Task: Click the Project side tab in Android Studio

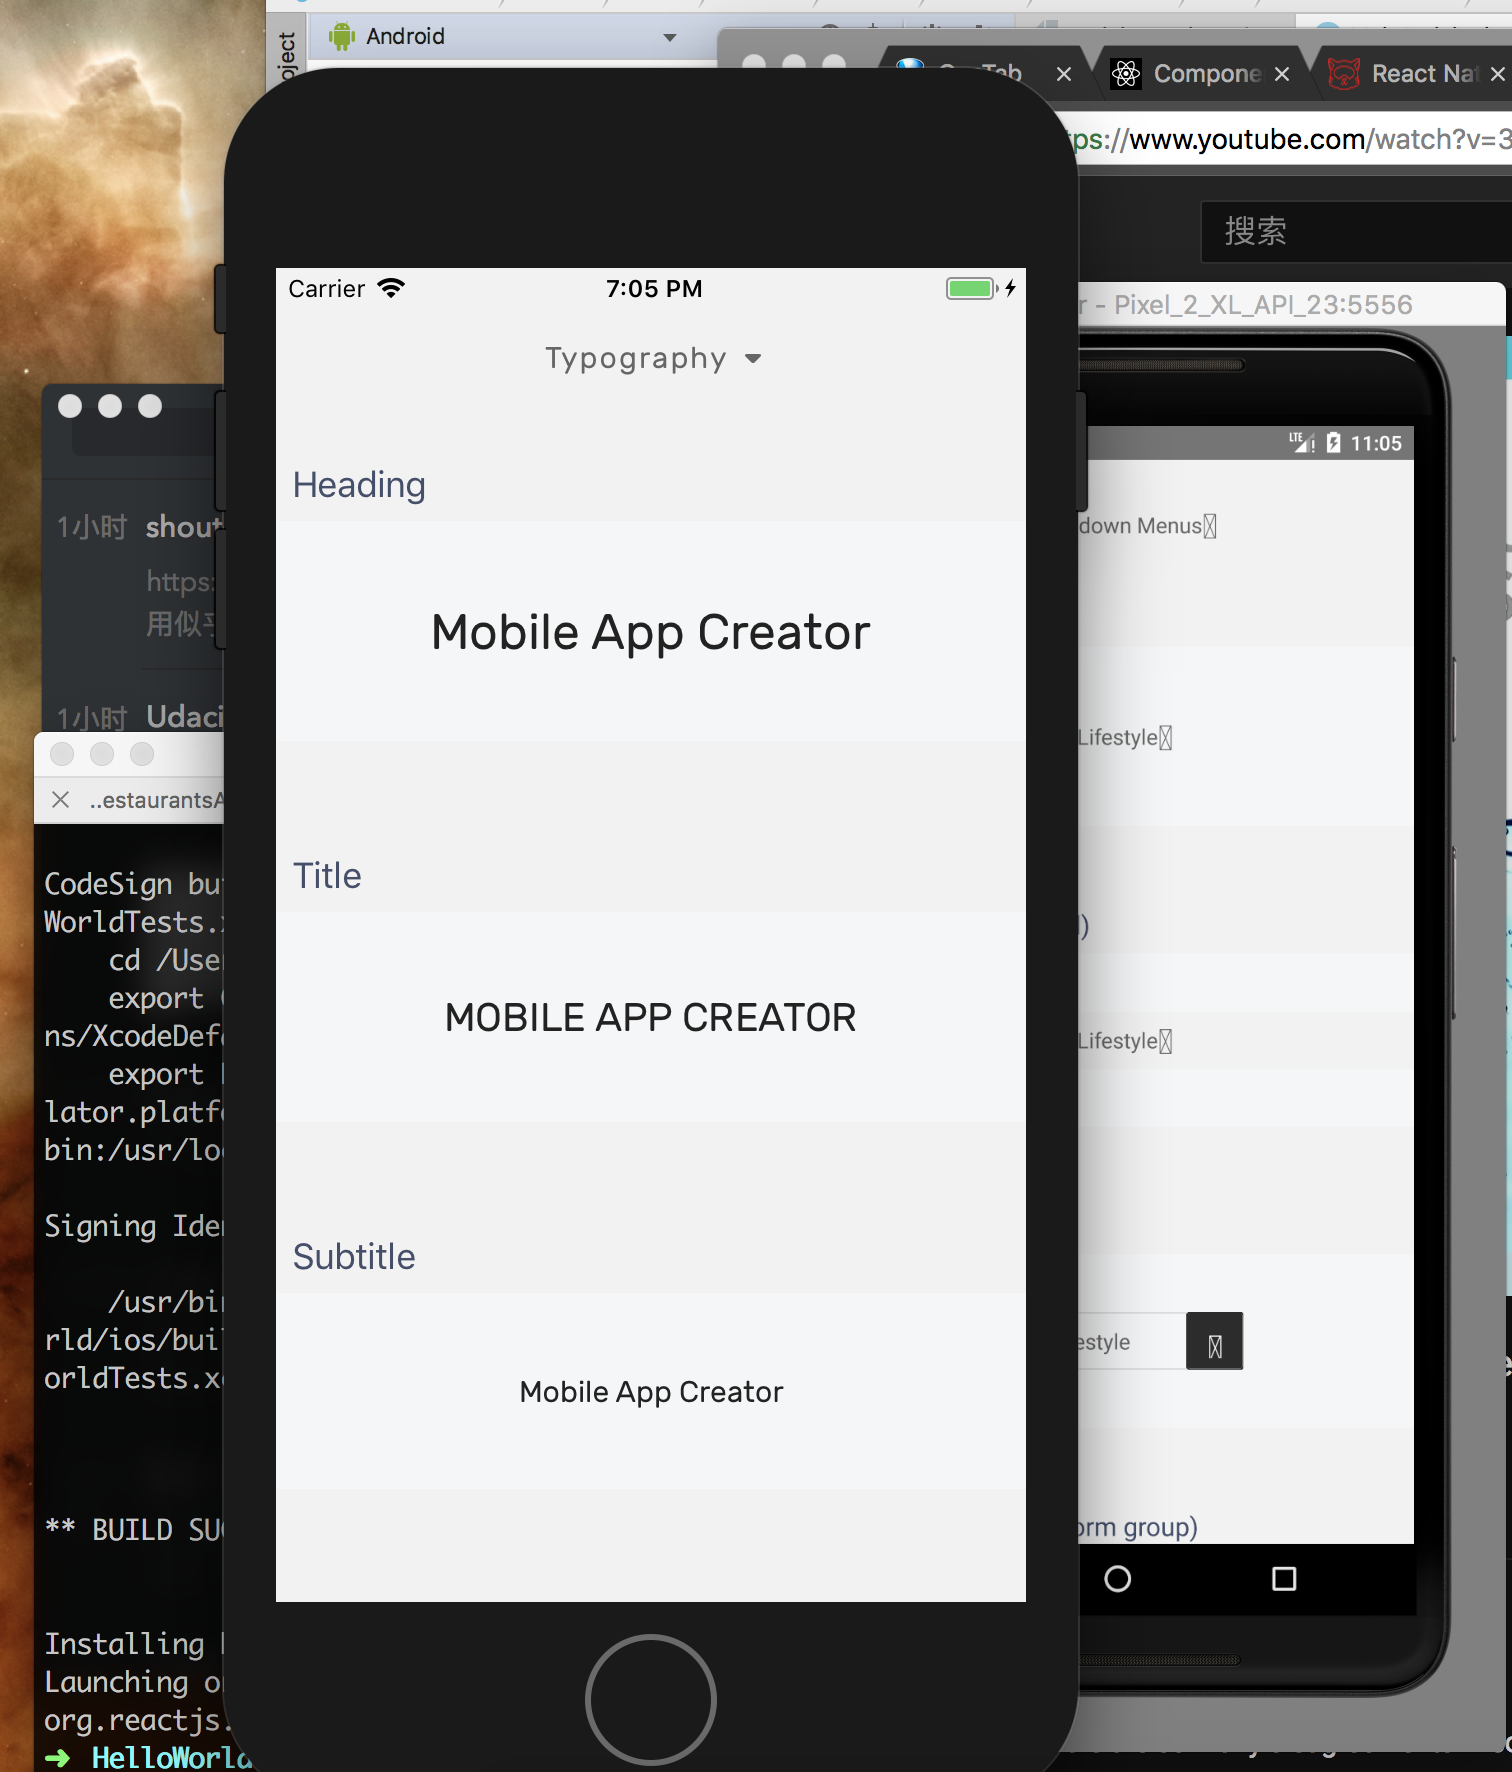Action: coord(287,53)
